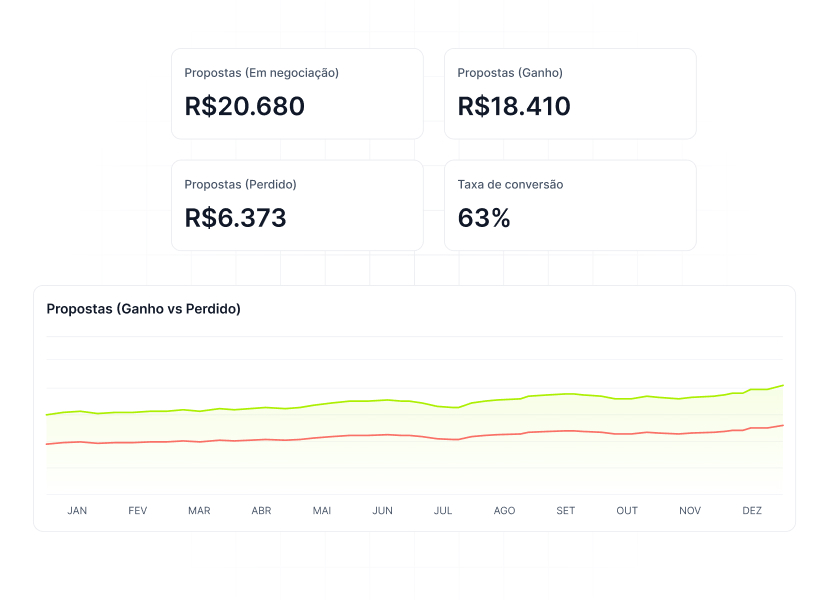Screen dimensions: 828x600
Task: Select SET on the chart axis
Action: click(566, 510)
